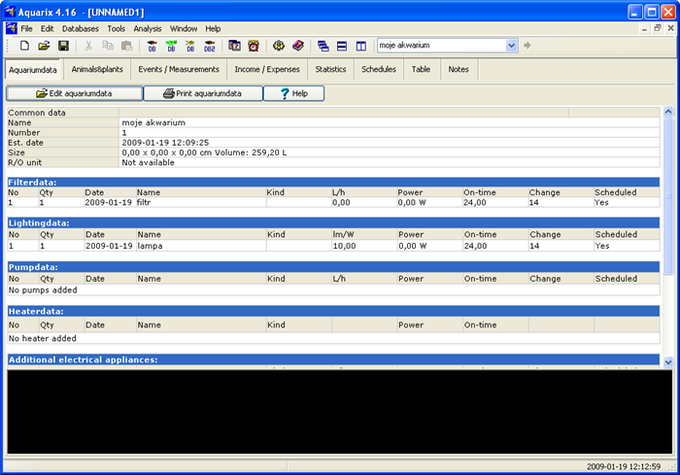The image size is (680, 475).
Task: Switch to the Events / Measurements tab
Action: coord(179,69)
